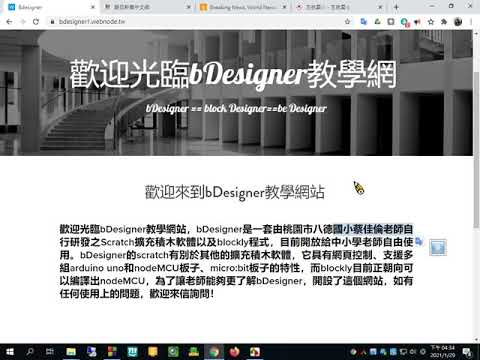480x360 pixels.
Task: Click the browser forward arrow
Action: point(23,22)
